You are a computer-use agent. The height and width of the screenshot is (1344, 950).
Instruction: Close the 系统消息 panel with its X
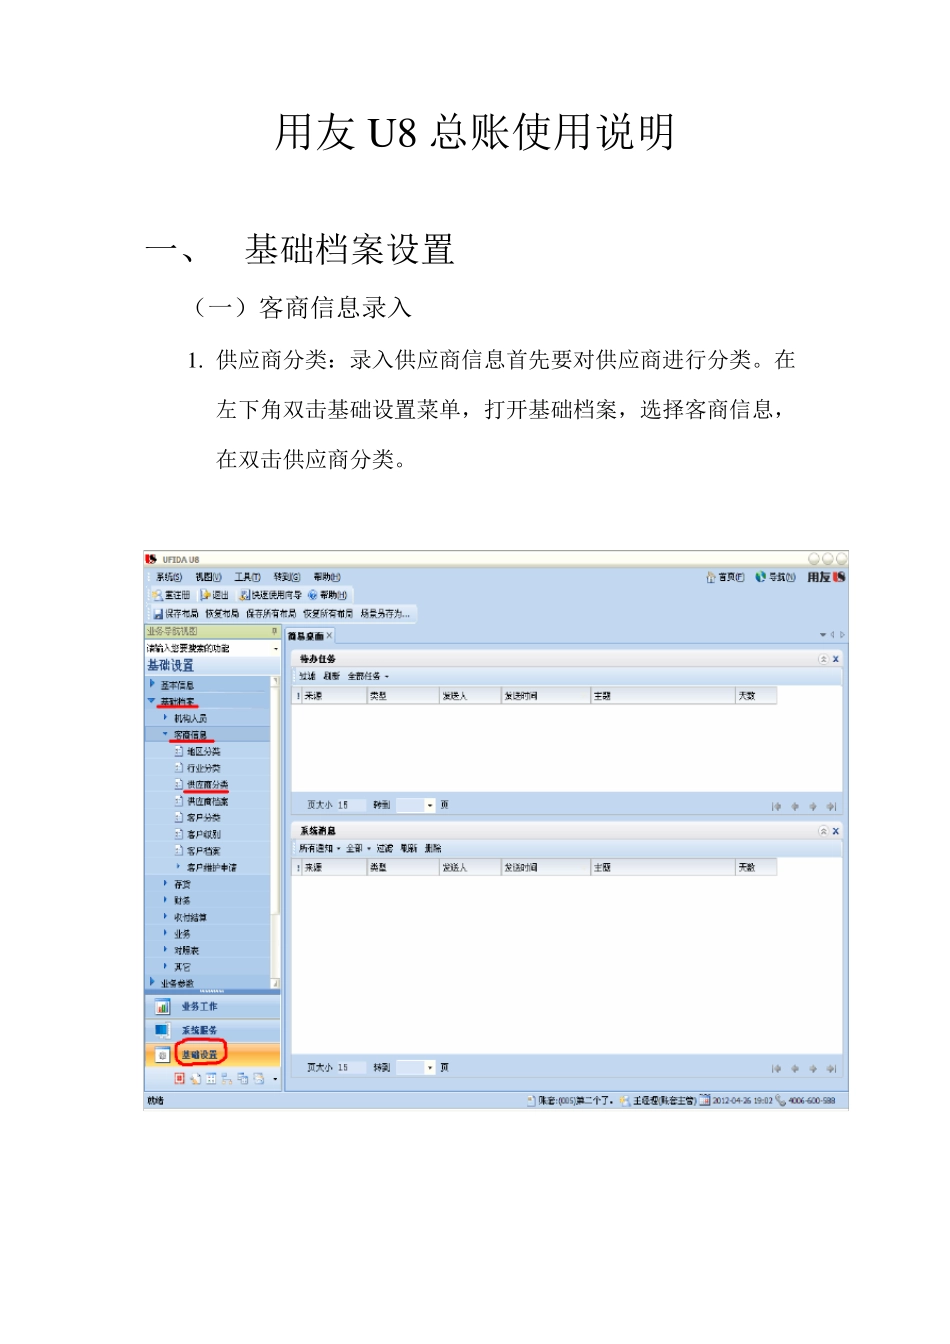coord(836,831)
